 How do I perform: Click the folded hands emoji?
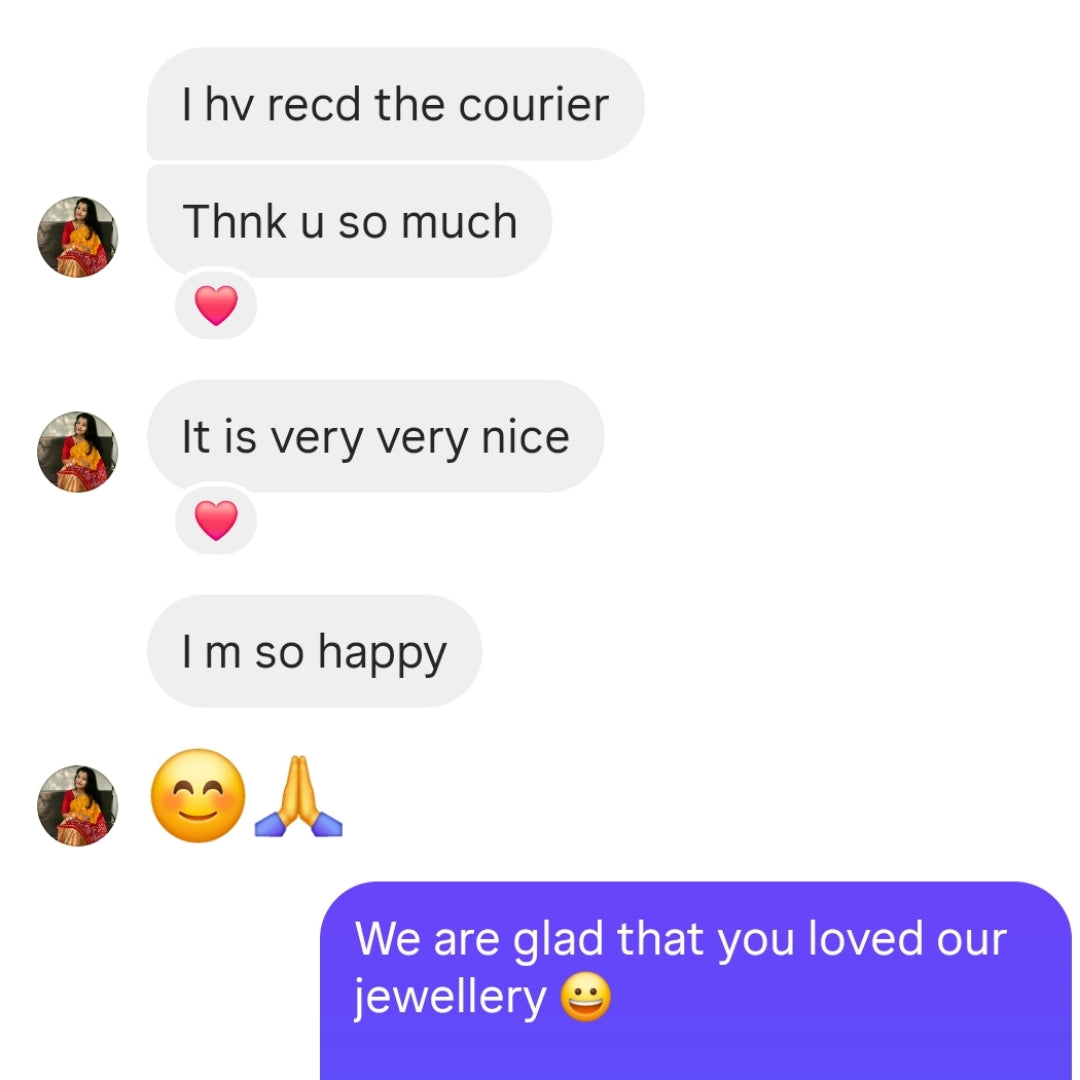pyautogui.click(x=298, y=796)
